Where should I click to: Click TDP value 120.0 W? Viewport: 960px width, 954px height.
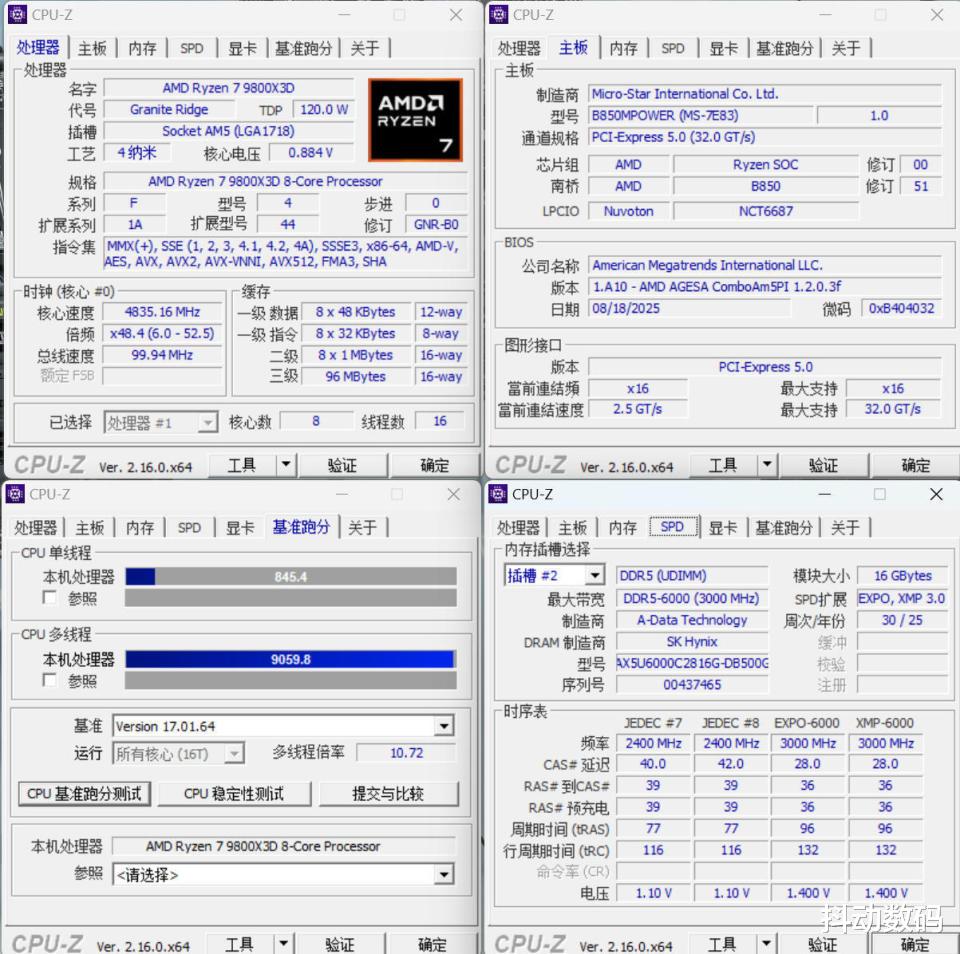coord(324,110)
